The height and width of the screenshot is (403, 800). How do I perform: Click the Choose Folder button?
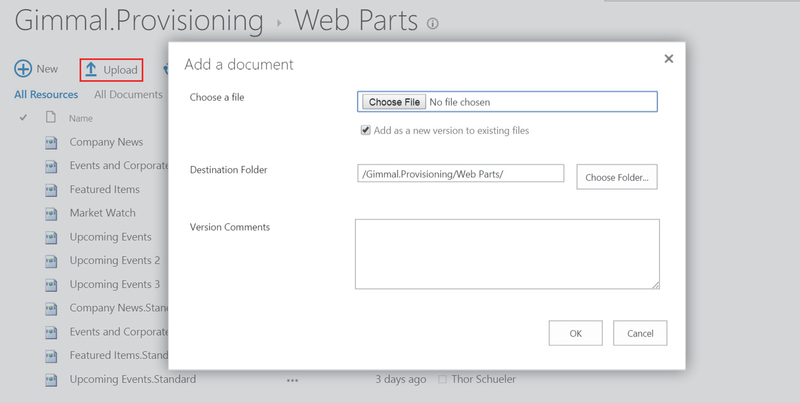(x=616, y=177)
